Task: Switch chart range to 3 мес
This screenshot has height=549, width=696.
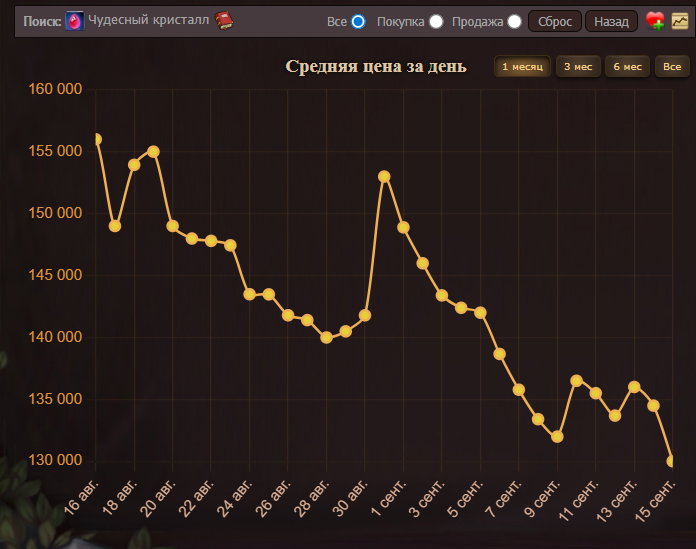Action: pyautogui.click(x=577, y=67)
